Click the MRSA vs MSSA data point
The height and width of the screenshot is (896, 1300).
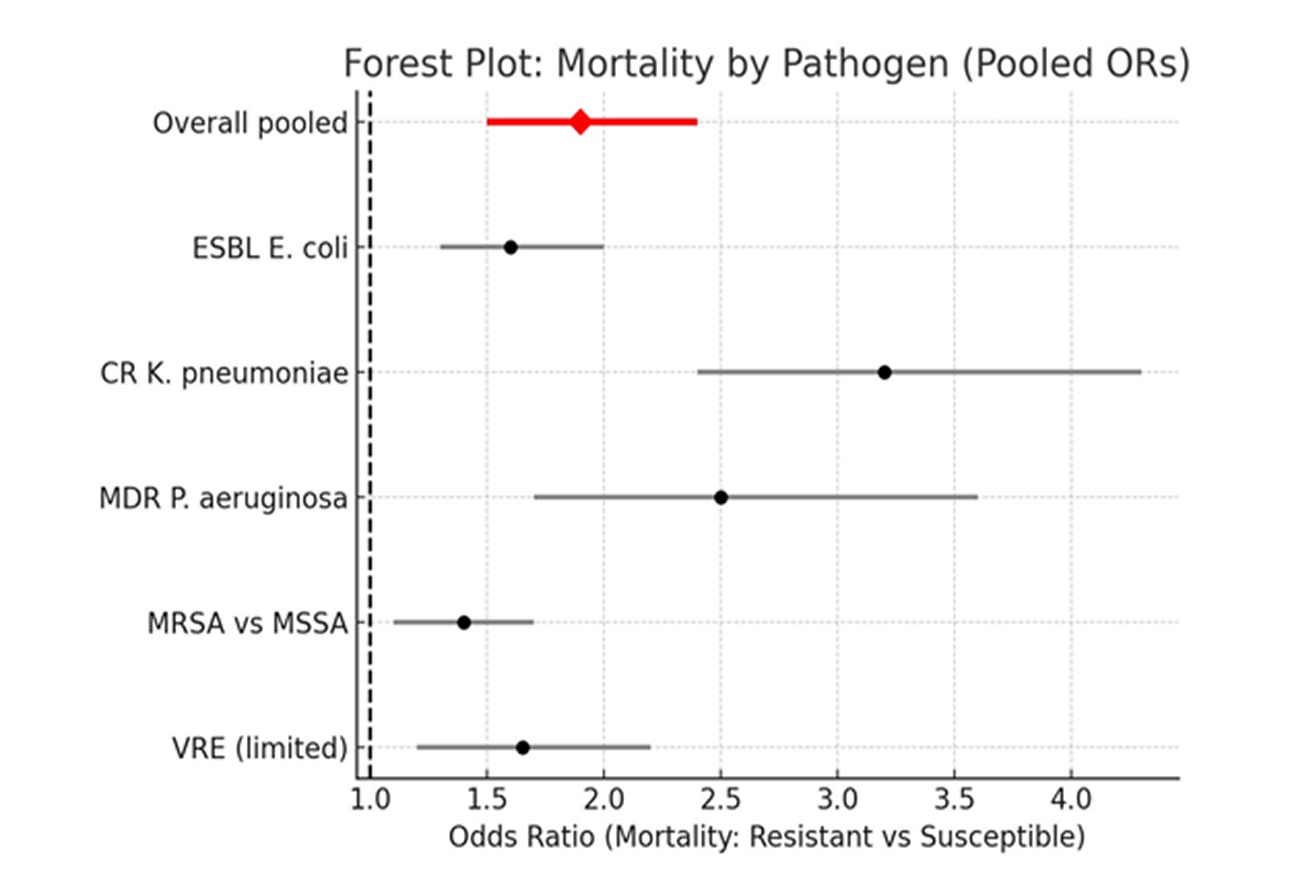[463, 622]
